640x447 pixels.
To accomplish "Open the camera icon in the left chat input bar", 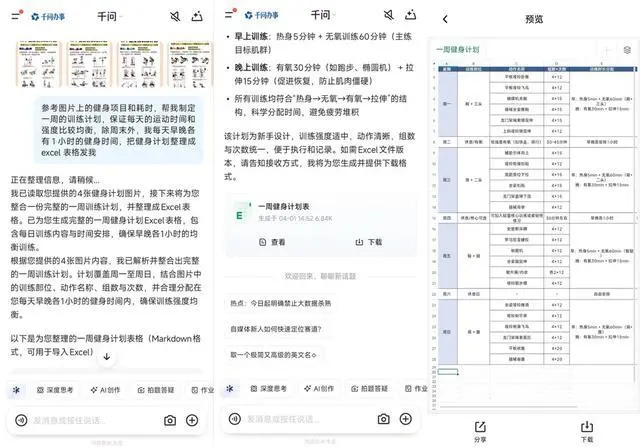I will coord(170,420).
